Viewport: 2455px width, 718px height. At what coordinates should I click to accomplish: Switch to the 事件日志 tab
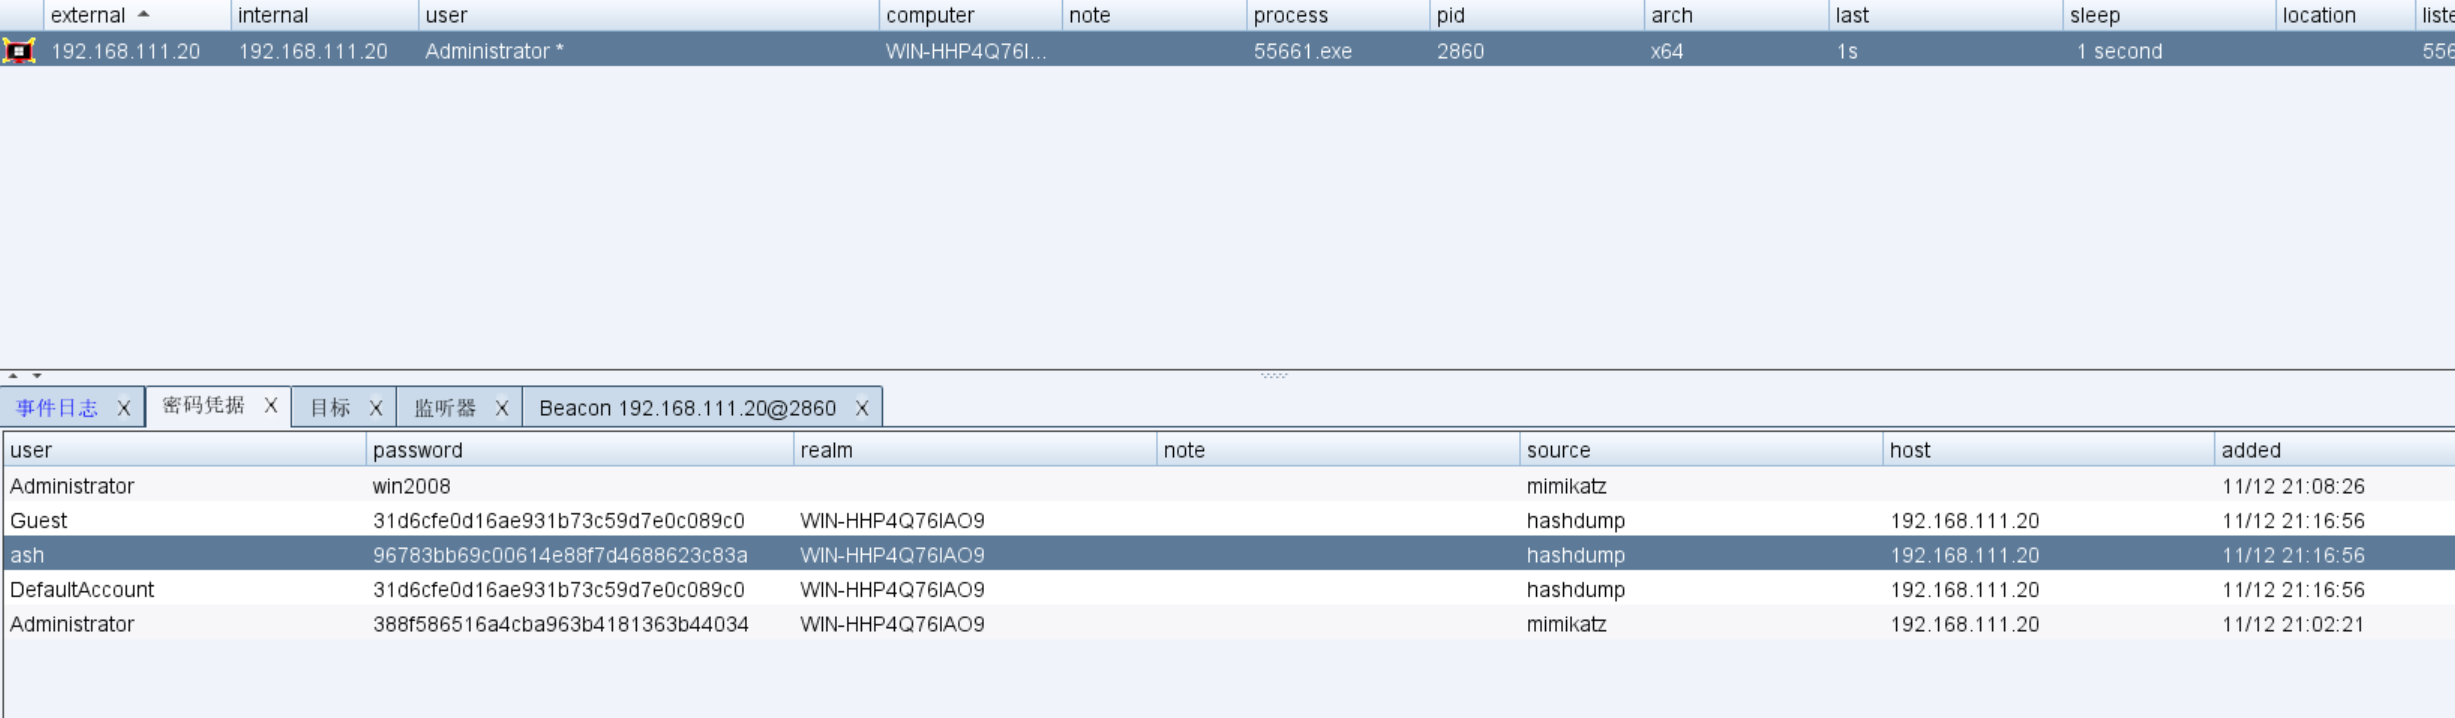click(58, 408)
